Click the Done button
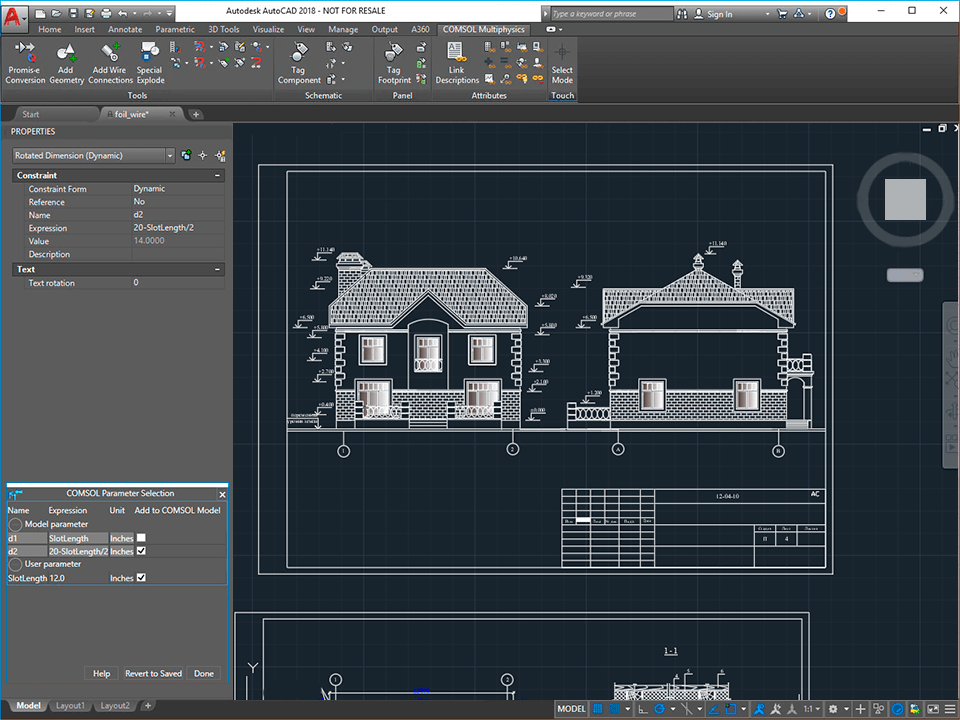This screenshot has width=960, height=720. [204, 673]
